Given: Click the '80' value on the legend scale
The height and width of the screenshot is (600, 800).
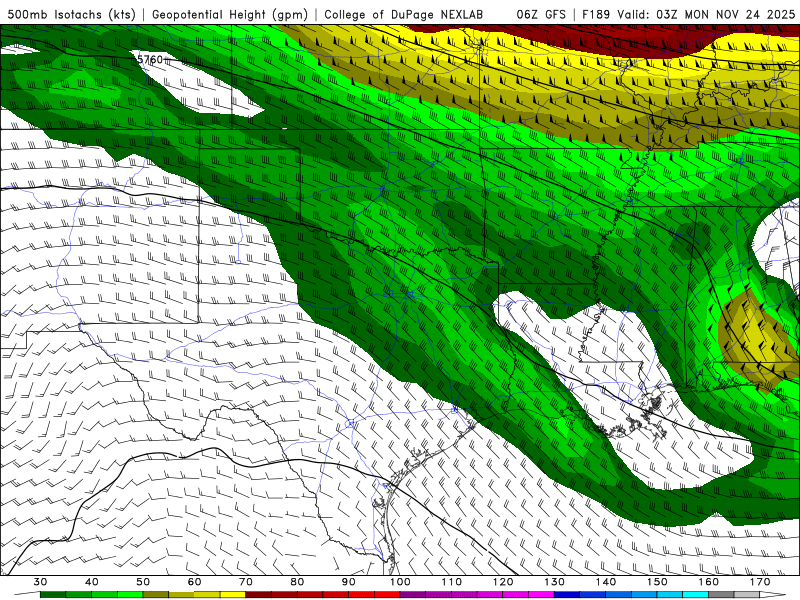Looking at the screenshot, I should click(x=297, y=582).
